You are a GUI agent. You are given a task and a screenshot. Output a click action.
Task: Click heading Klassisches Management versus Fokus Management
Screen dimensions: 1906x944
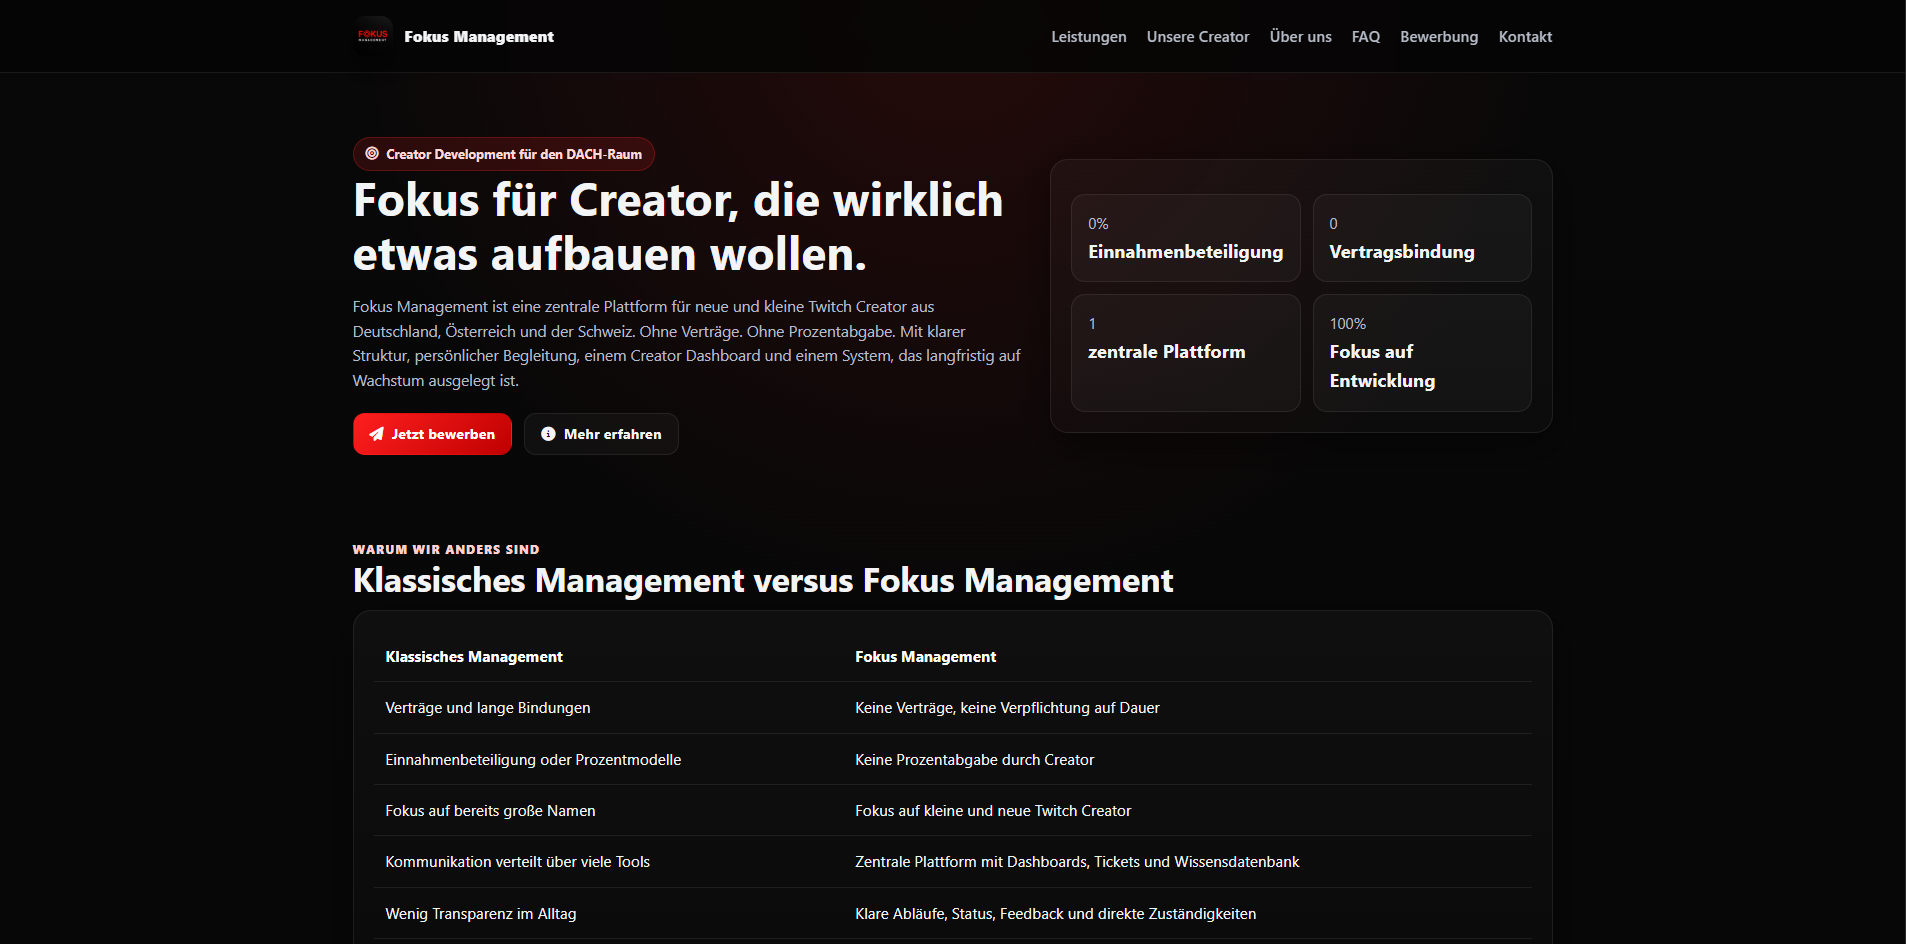click(763, 580)
